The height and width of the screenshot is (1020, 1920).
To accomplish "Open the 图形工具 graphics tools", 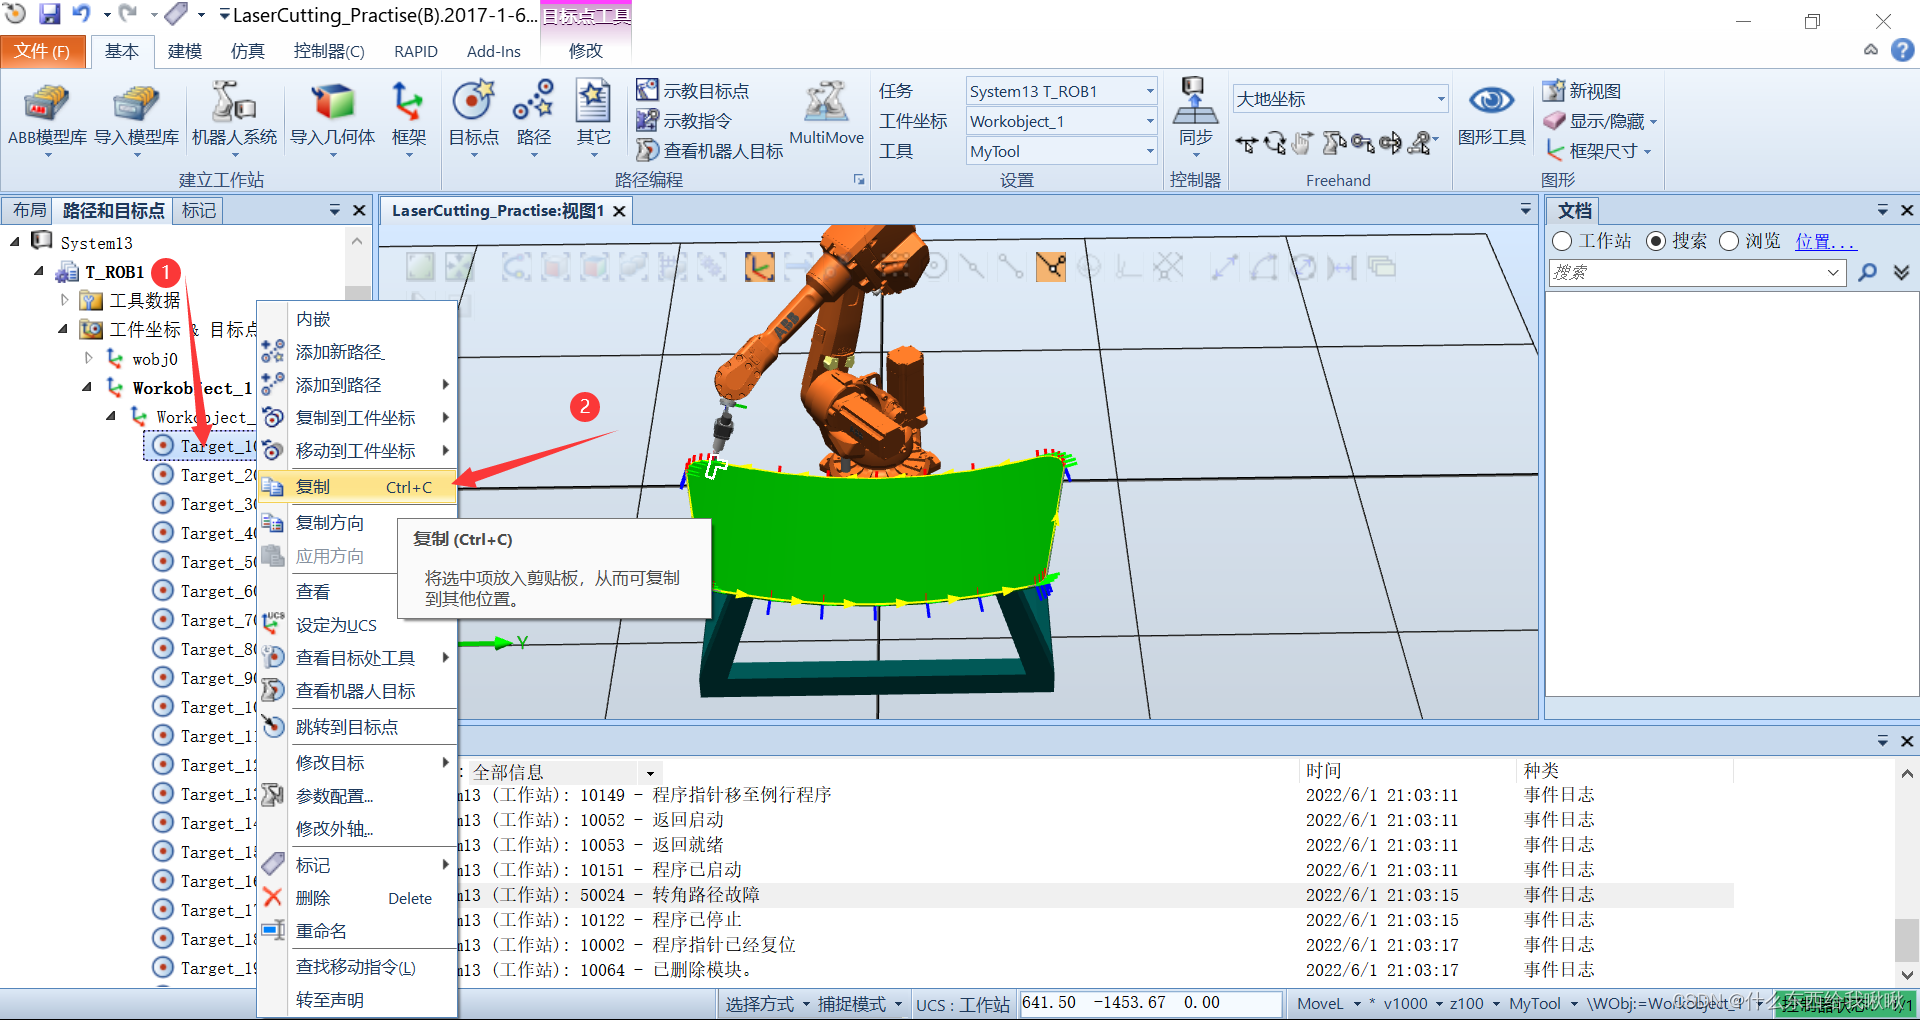I will tap(1491, 115).
